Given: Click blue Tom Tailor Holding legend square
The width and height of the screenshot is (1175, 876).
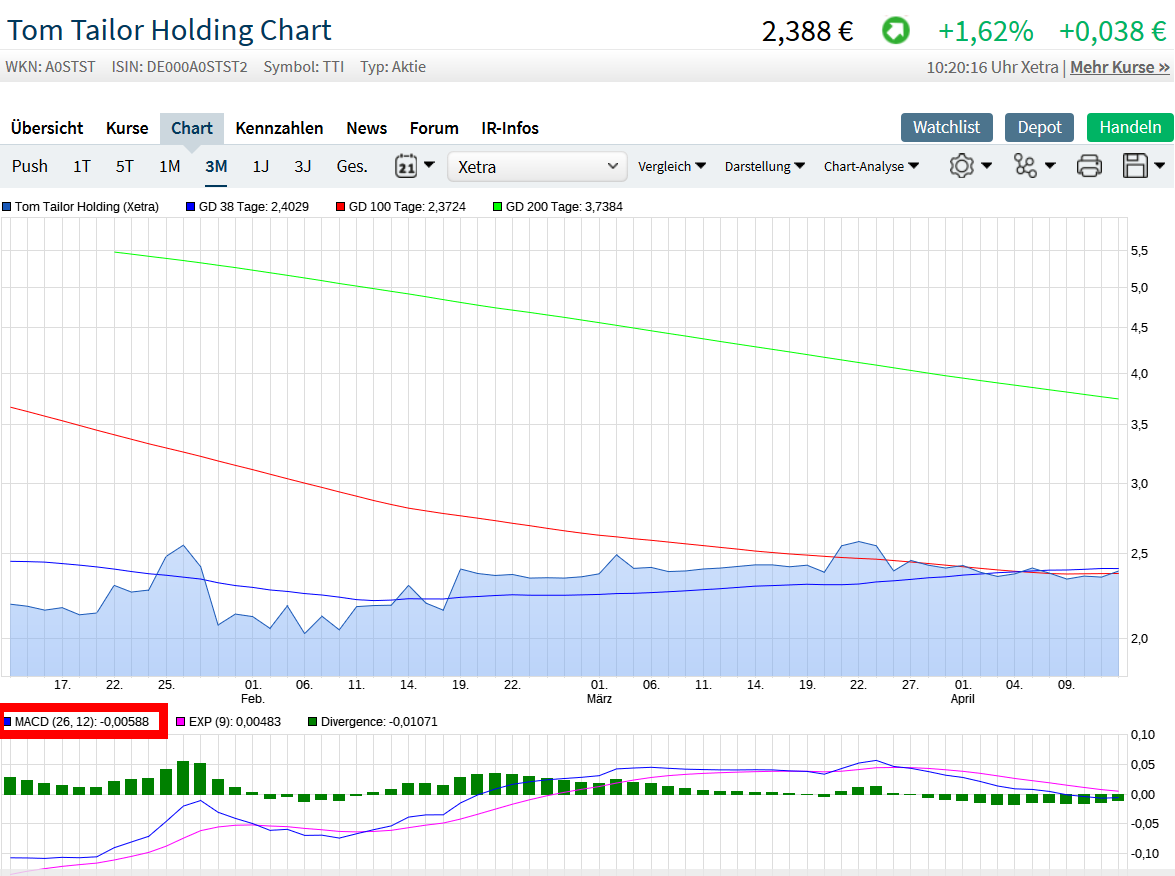Looking at the screenshot, I should click(x=7, y=207).
